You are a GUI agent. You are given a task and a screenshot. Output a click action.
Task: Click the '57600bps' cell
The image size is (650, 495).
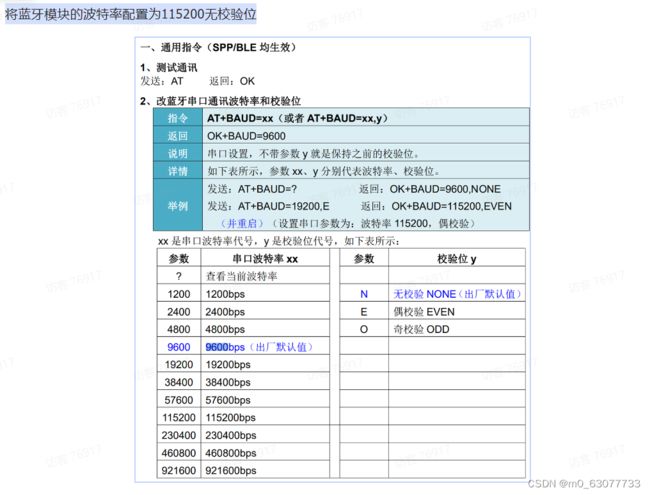coord(265,400)
